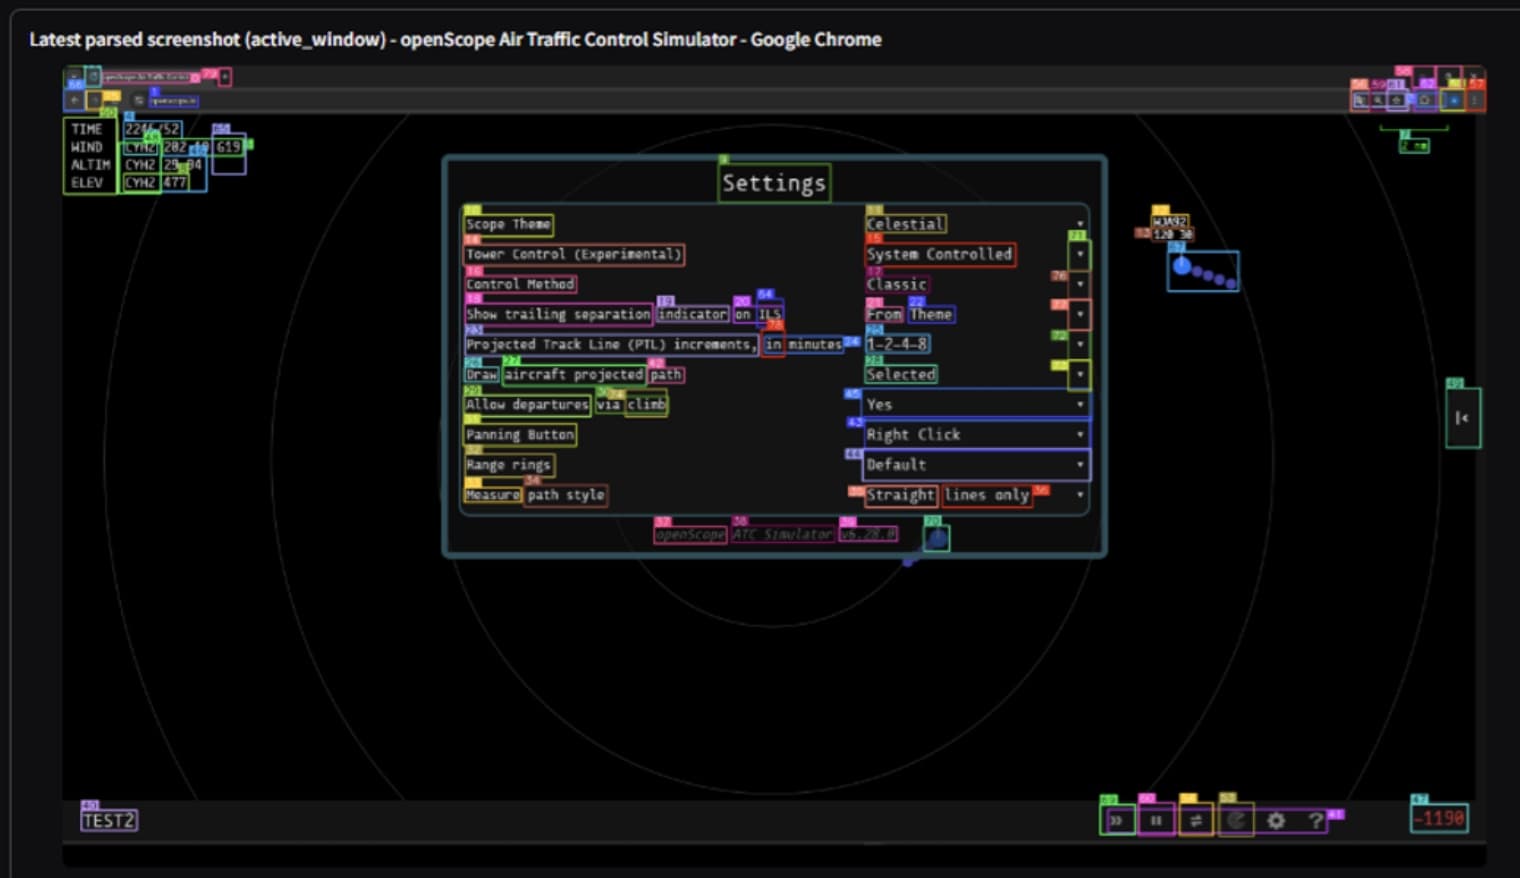Click the Range rings label

coord(508,465)
